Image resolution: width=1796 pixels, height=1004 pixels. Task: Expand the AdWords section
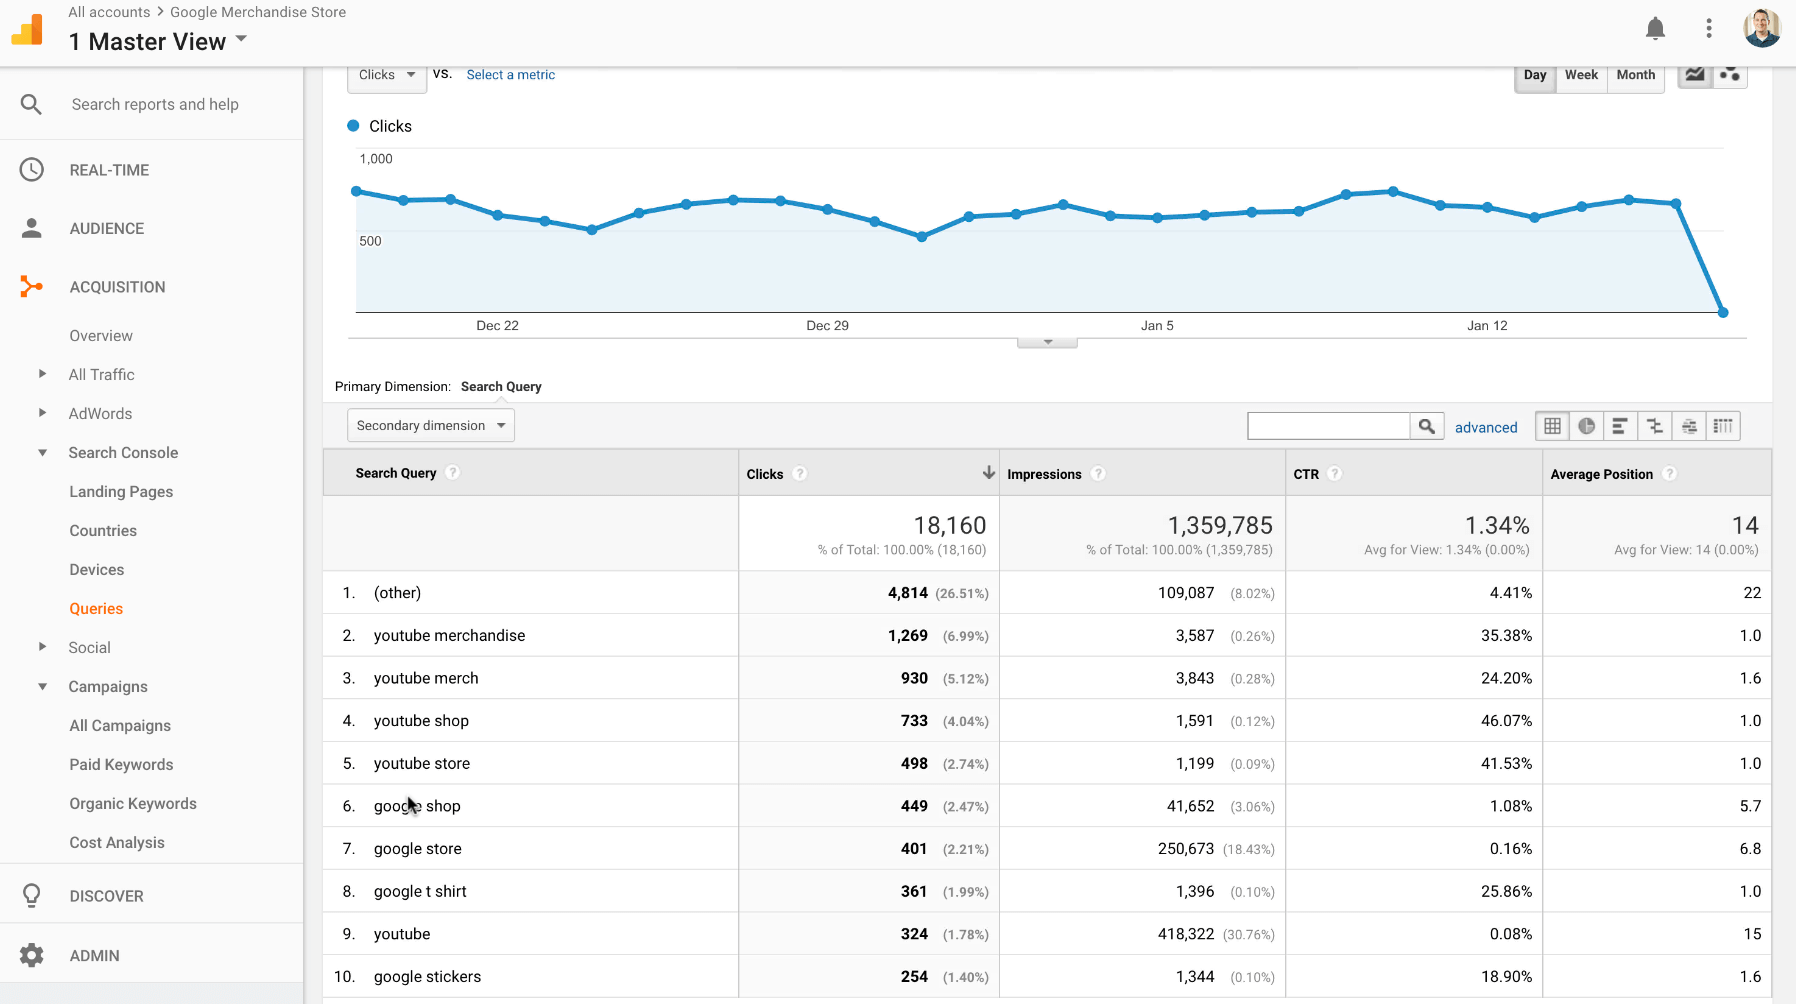(42, 413)
